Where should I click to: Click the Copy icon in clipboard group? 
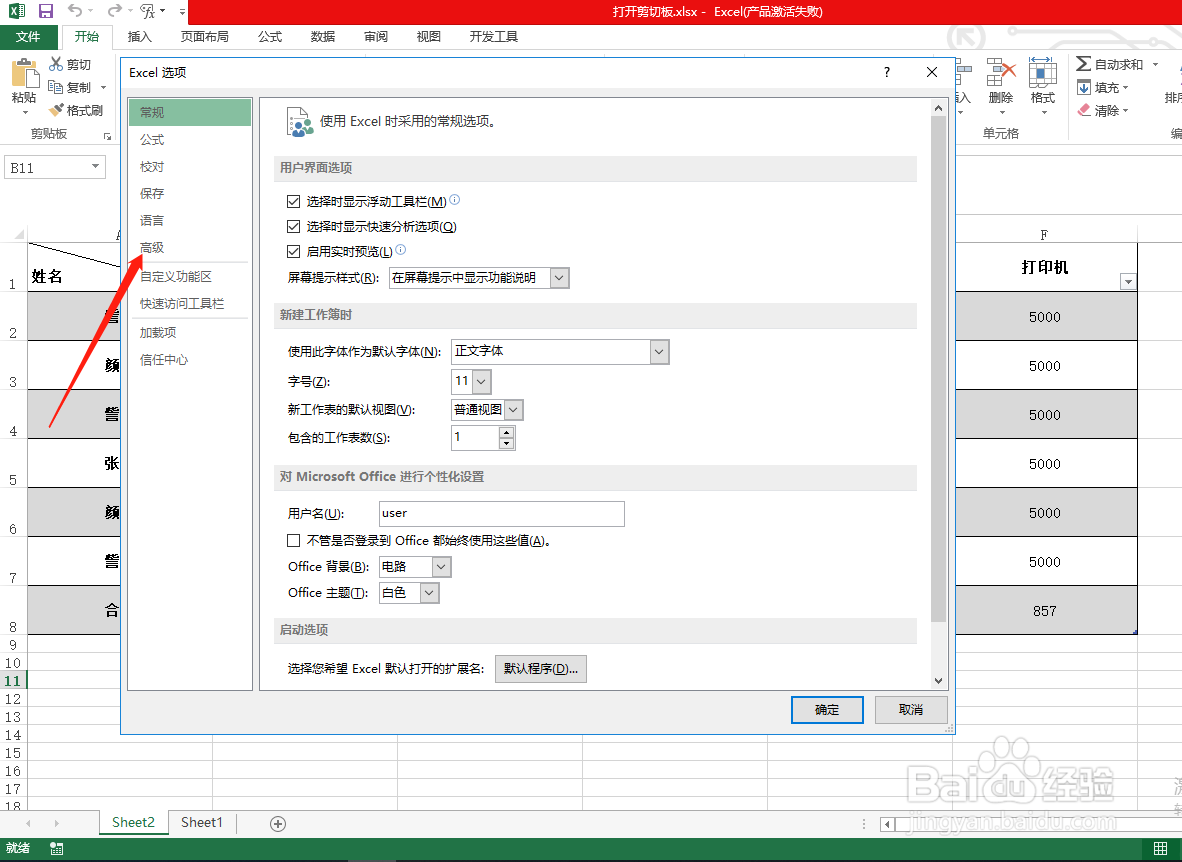pos(56,87)
